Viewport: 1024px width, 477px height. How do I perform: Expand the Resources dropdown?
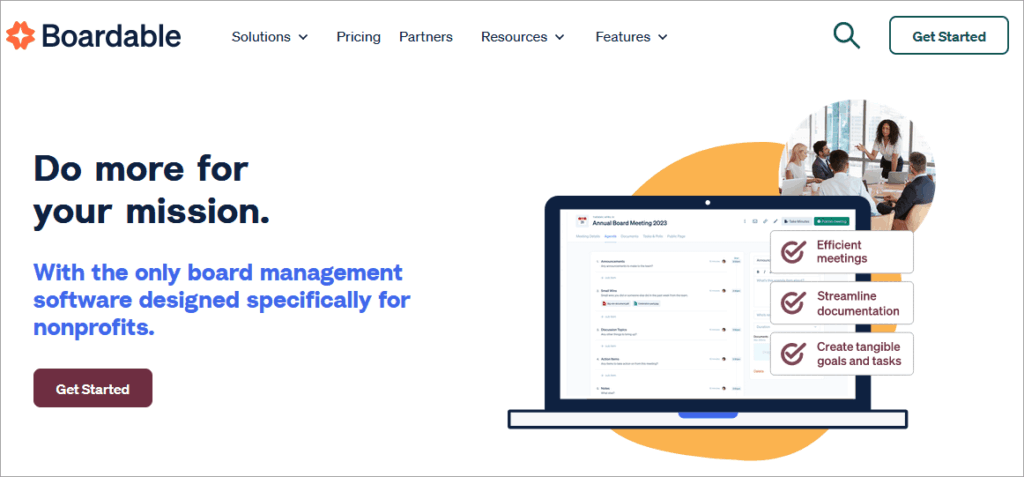tap(522, 37)
